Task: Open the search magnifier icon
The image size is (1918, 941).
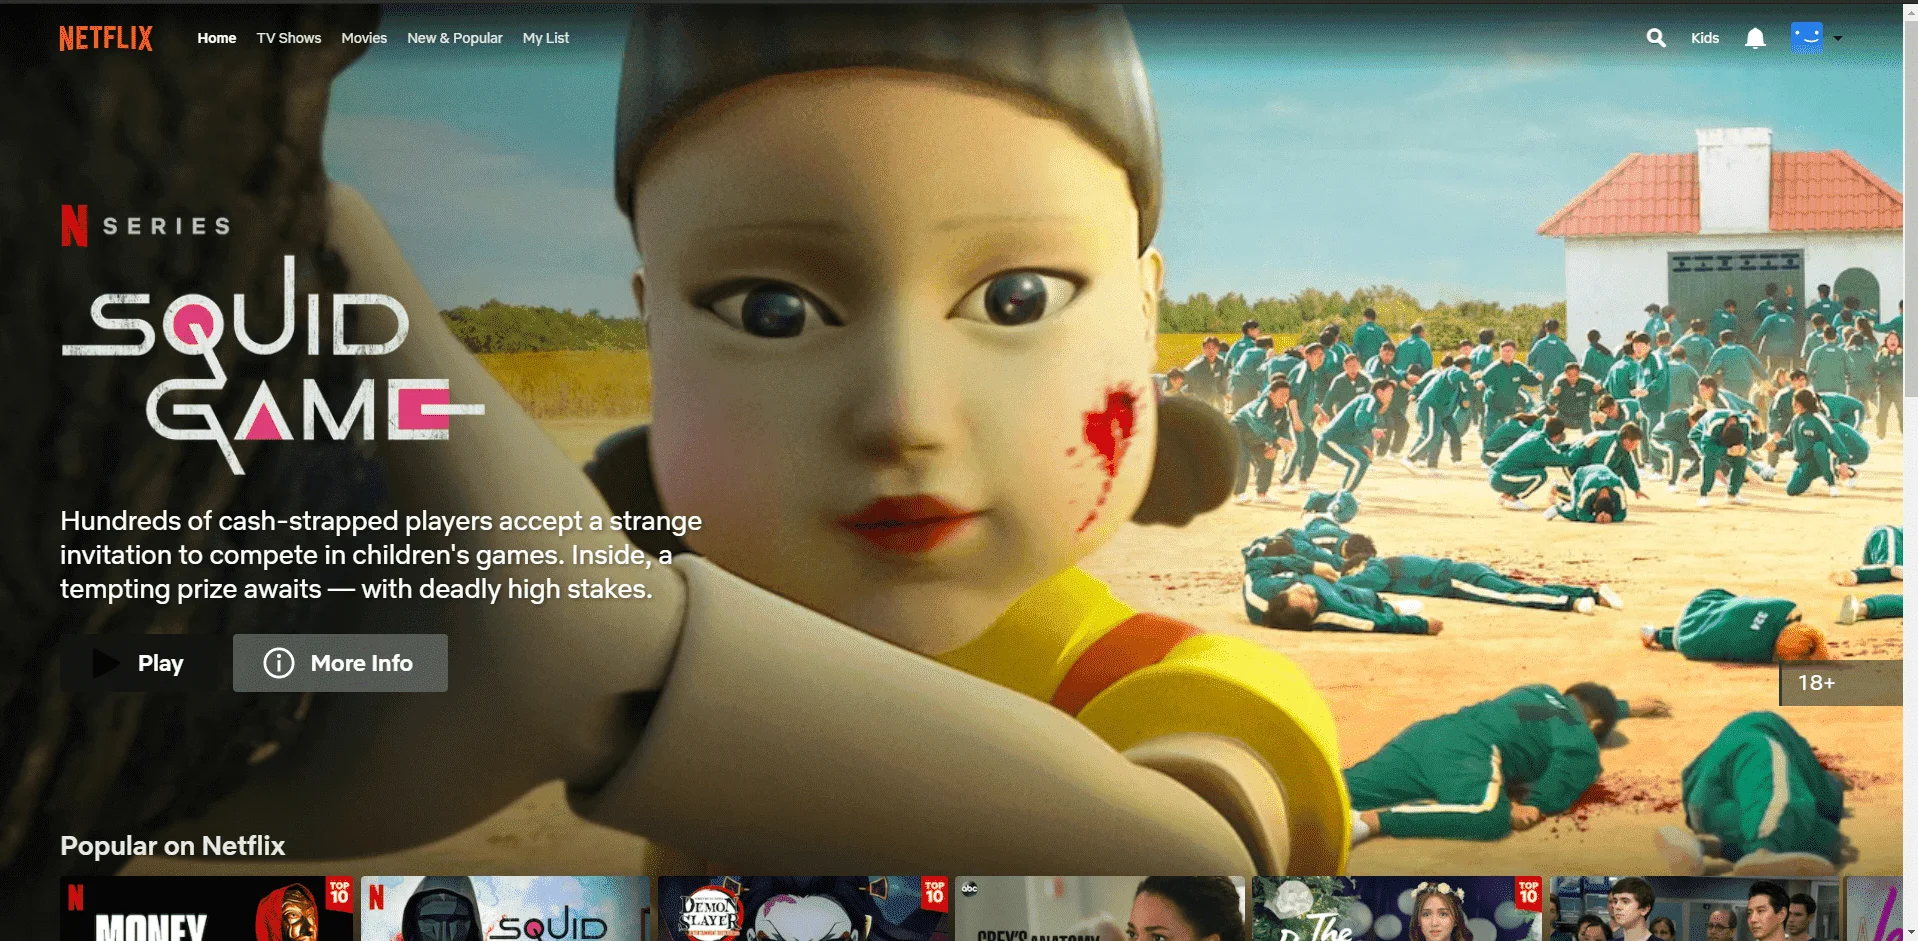Action: coord(1656,38)
